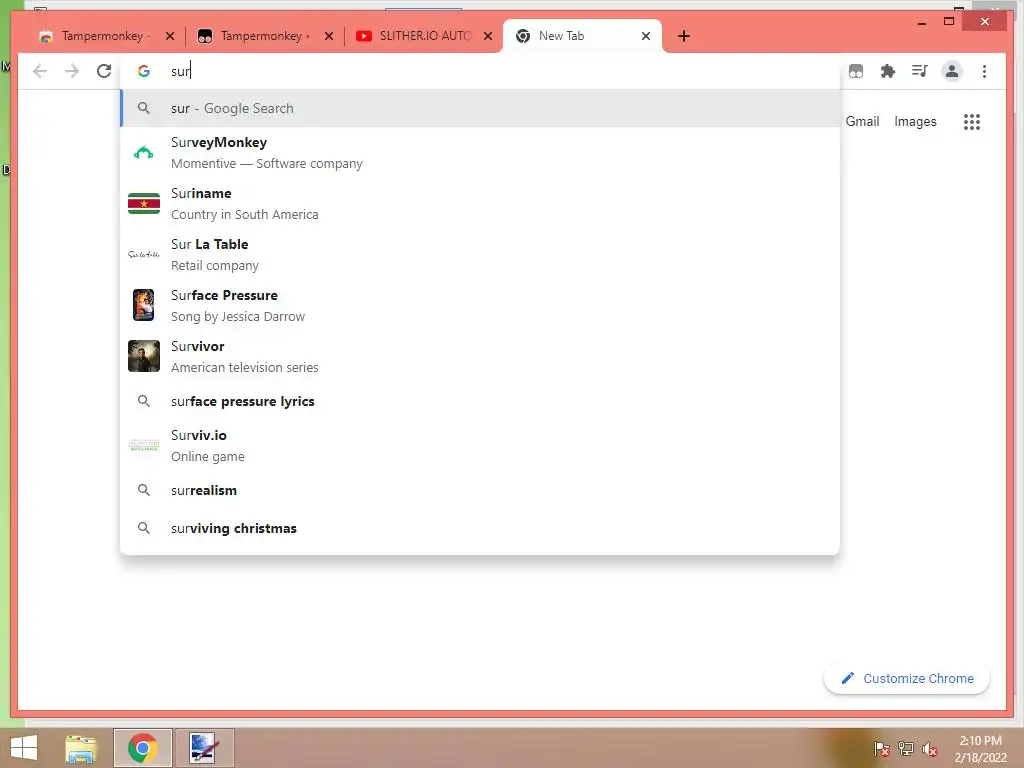This screenshot has height=768, width=1024.
Task: Click the muted volume tray icon
Action: (x=929, y=749)
